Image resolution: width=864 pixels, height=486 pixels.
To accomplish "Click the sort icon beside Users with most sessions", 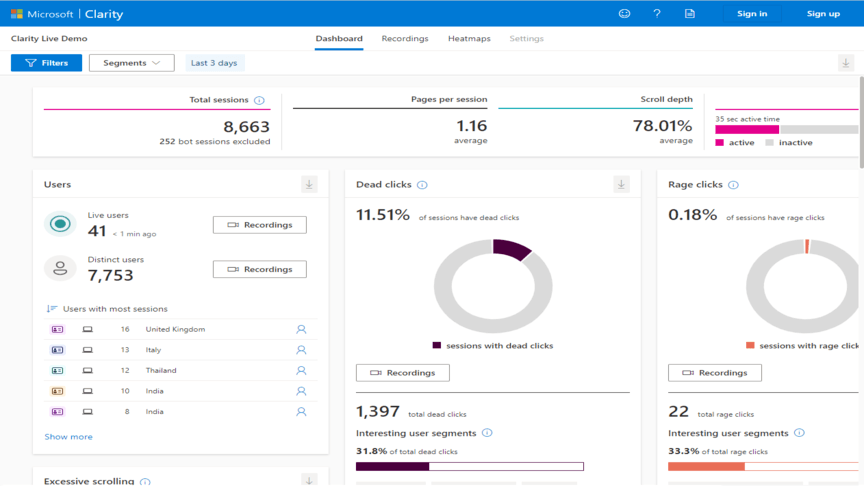I will pyautogui.click(x=52, y=309).
